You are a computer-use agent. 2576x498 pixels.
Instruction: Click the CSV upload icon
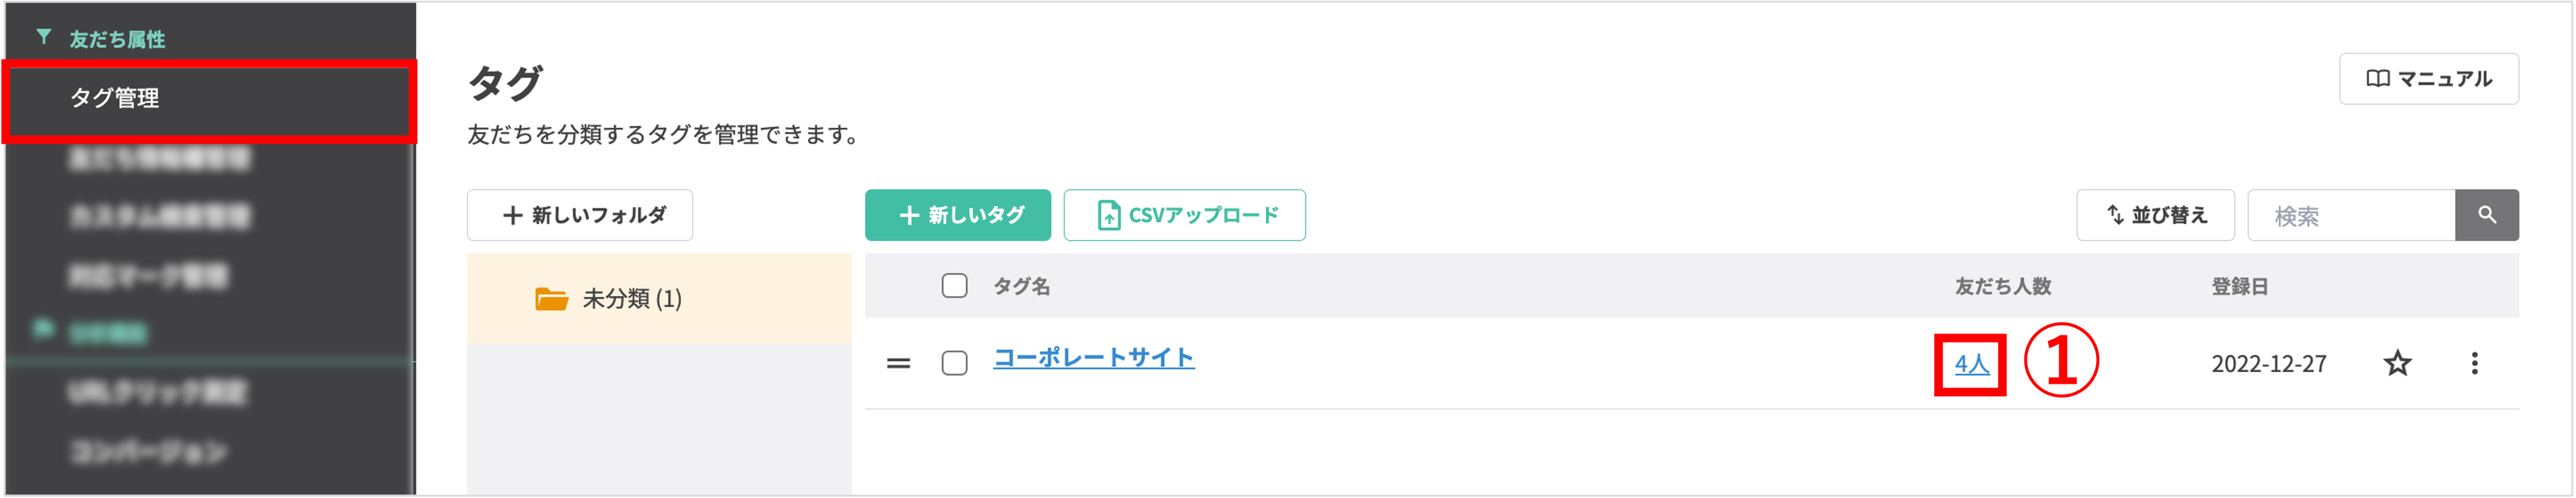[1109, 214]
